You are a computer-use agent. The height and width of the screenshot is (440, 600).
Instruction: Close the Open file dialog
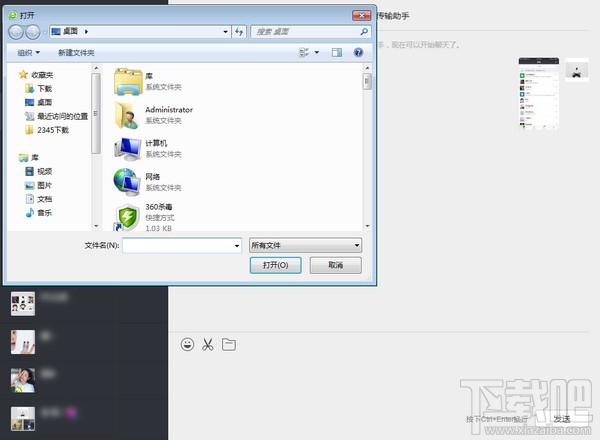[x=362, y=15]
